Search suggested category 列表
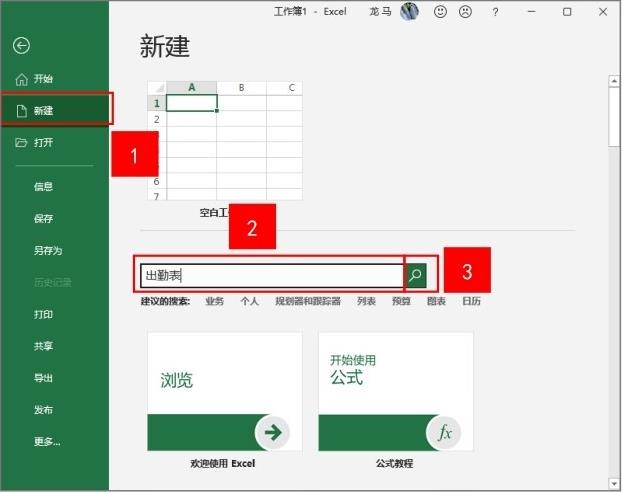The height and width of the screenshot is (493, 622). click(x=366, y=301)
